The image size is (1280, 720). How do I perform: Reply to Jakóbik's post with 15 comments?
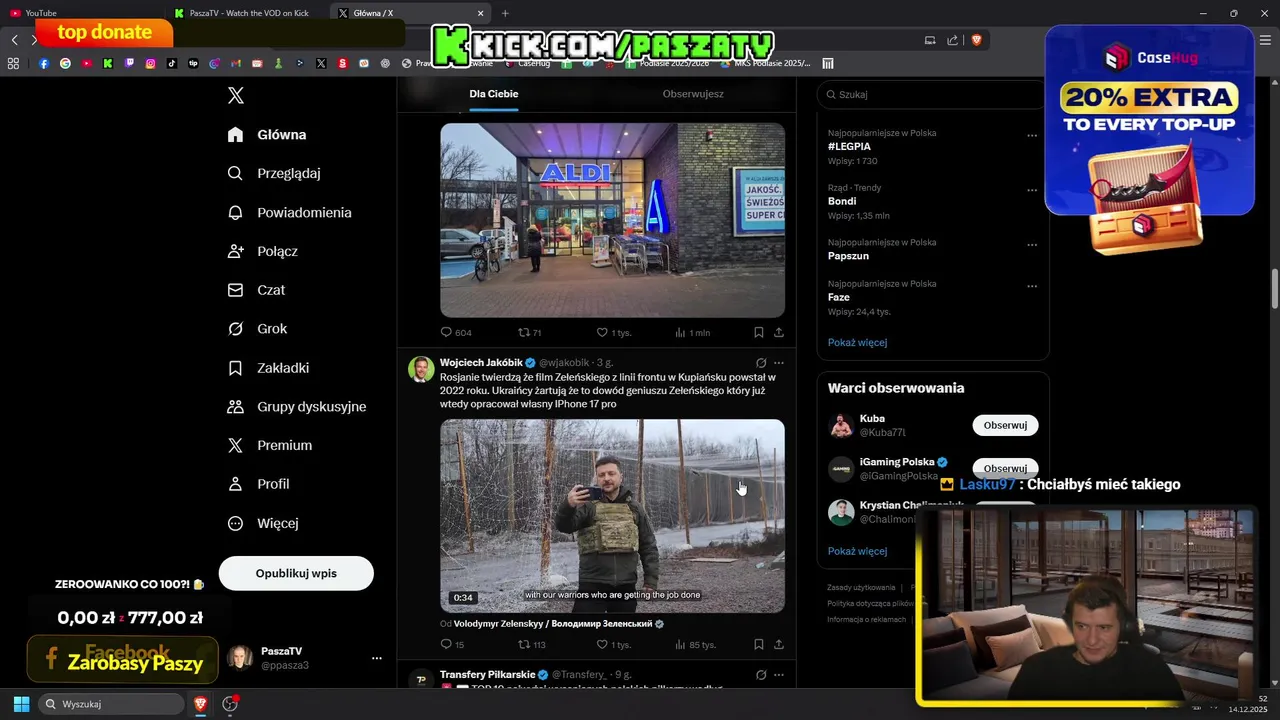pyautogui.click(x=454, y=645)
